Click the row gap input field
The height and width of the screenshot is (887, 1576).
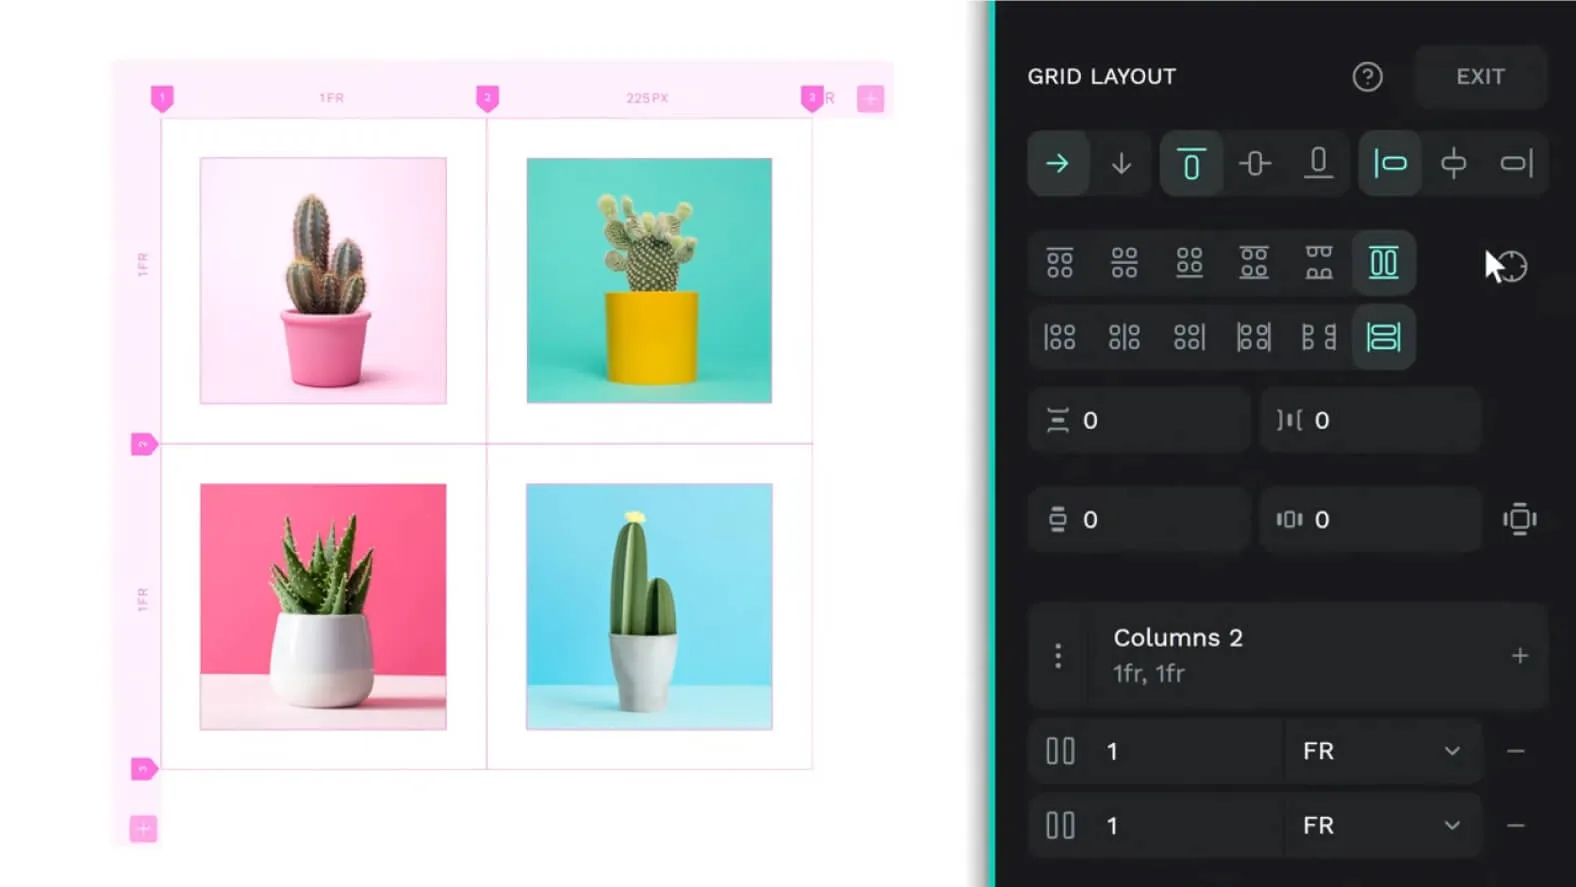1139,420
